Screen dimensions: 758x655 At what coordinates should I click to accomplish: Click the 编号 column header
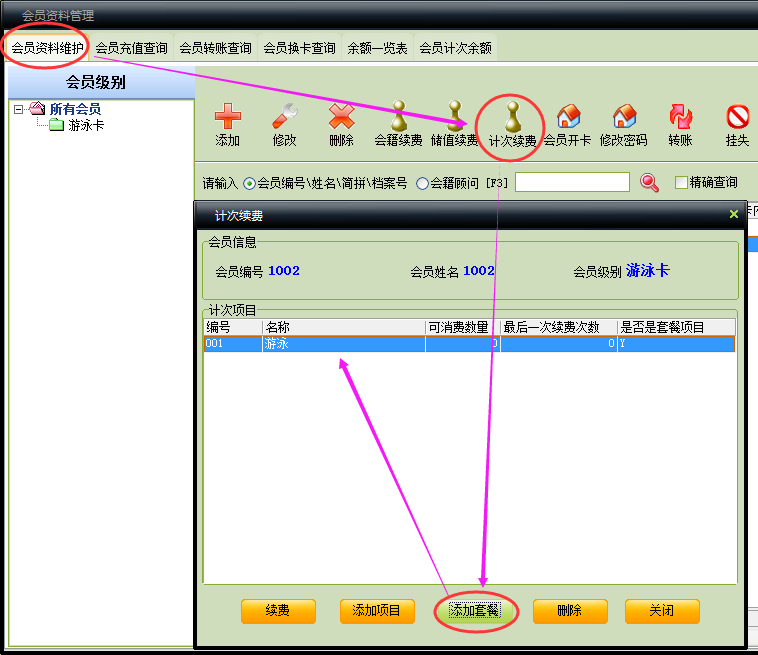point(233,327)
